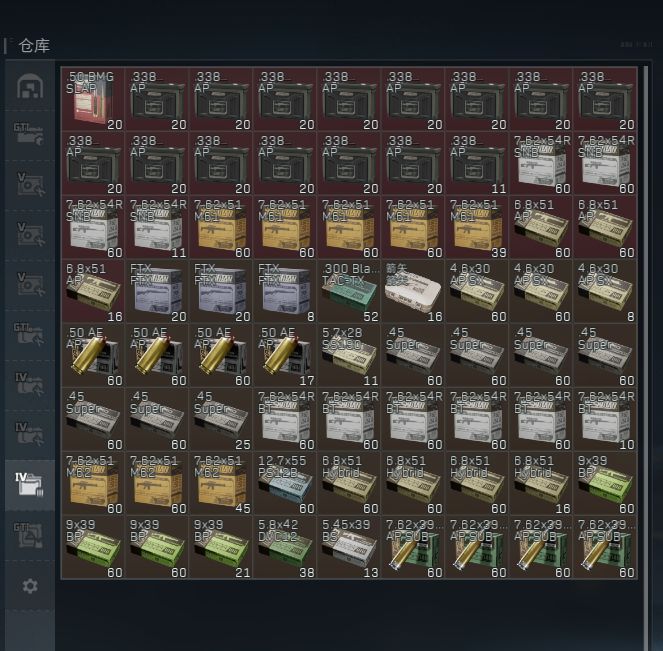Select the .338 AP stack of 11
The height and width of the screenshot is (651, 663).
pyautogui.click(x=477, y=163)
